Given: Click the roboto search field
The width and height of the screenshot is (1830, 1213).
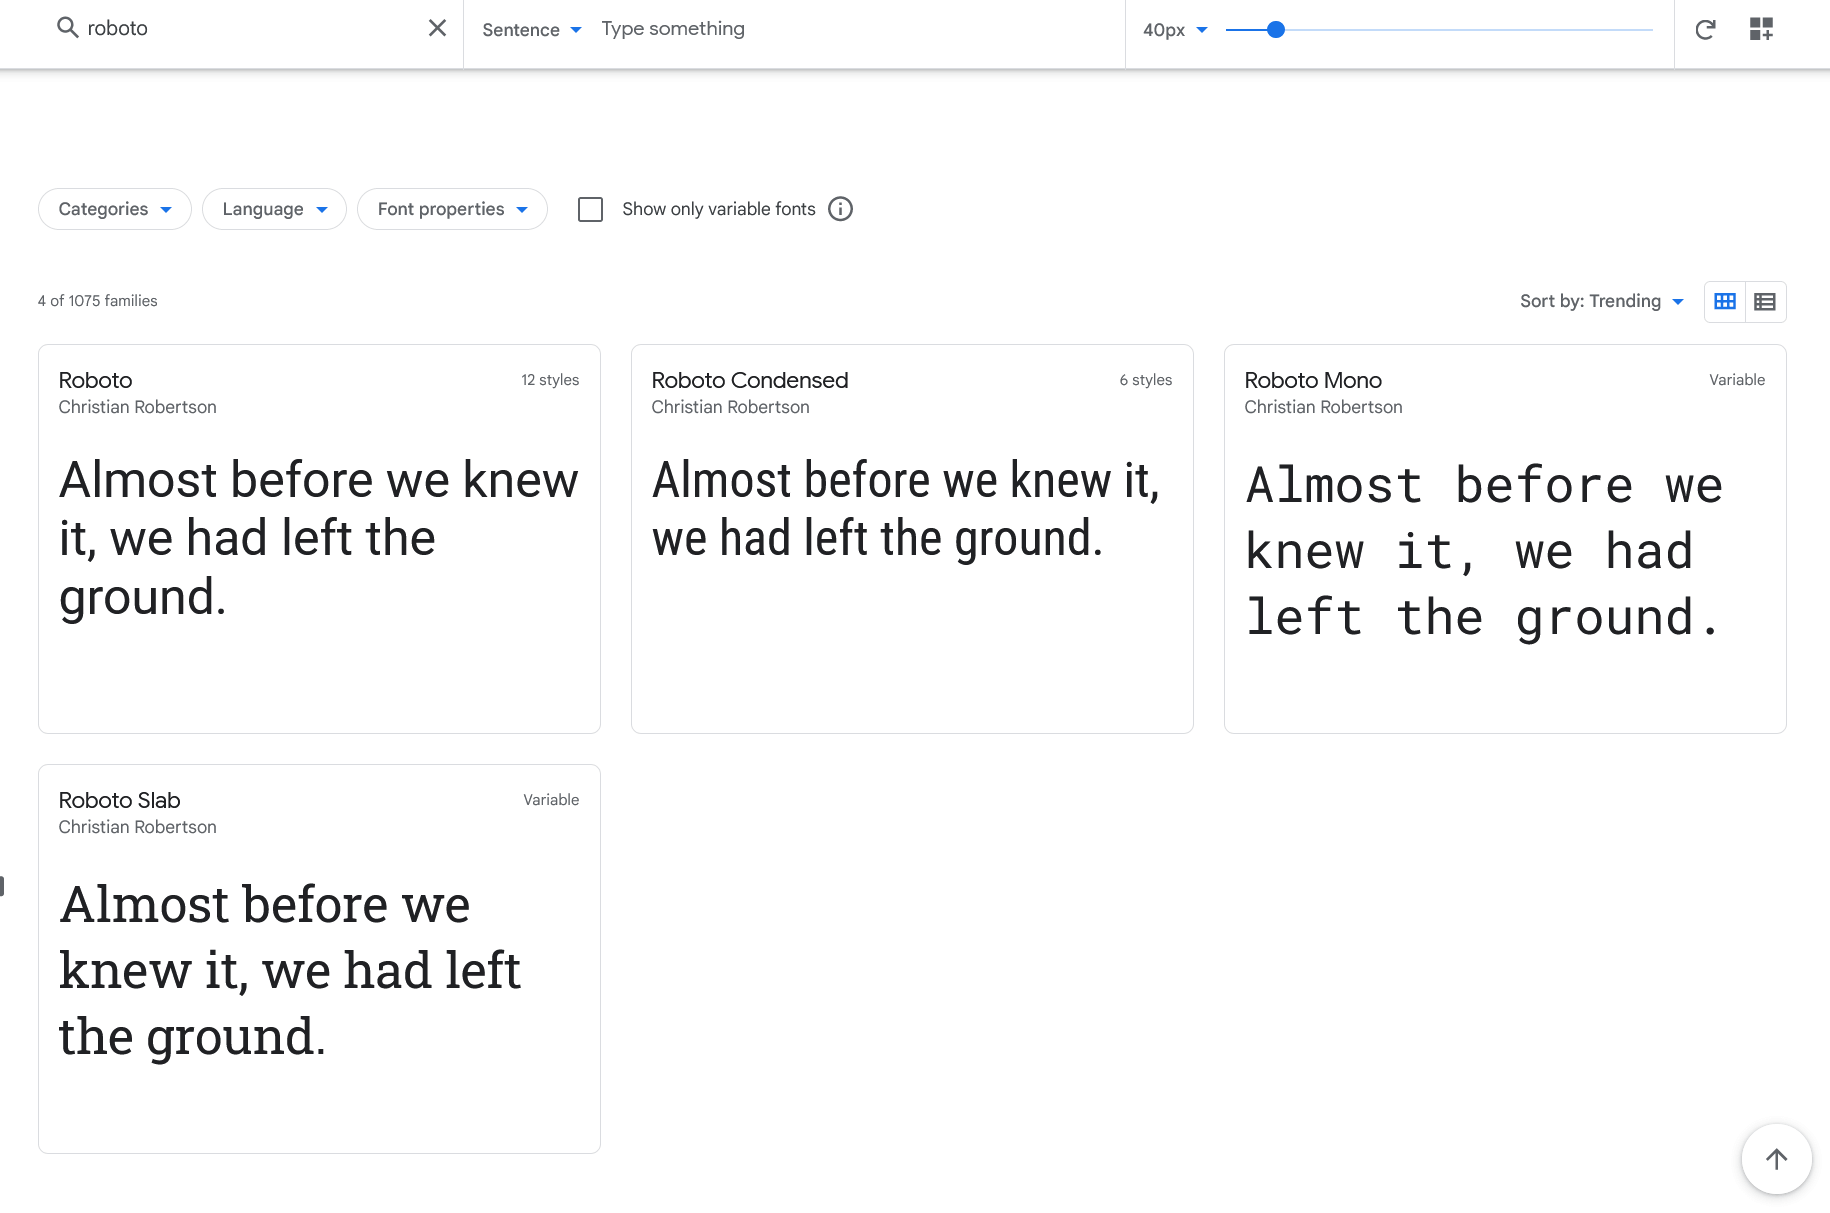Looking at the screenshot, I should pos(250,28).
